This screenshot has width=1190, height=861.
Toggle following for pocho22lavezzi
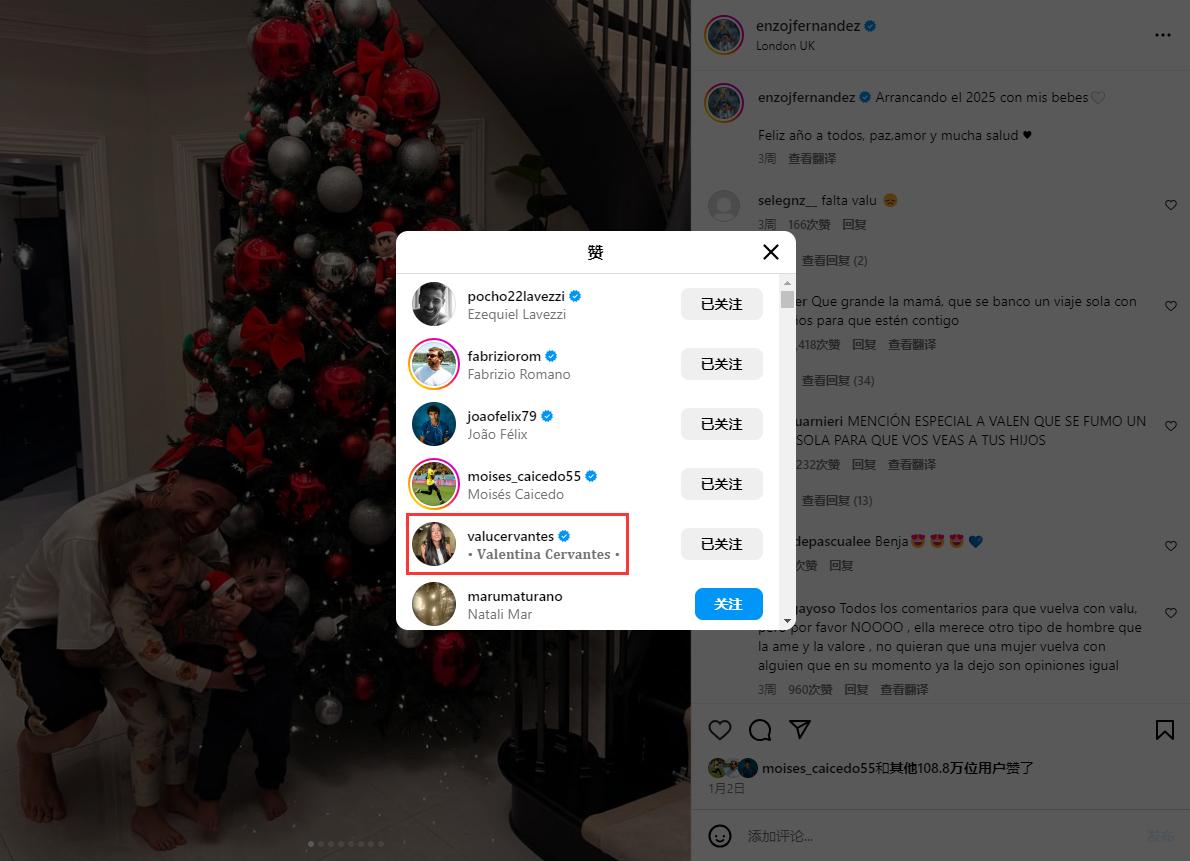point(721,304)
